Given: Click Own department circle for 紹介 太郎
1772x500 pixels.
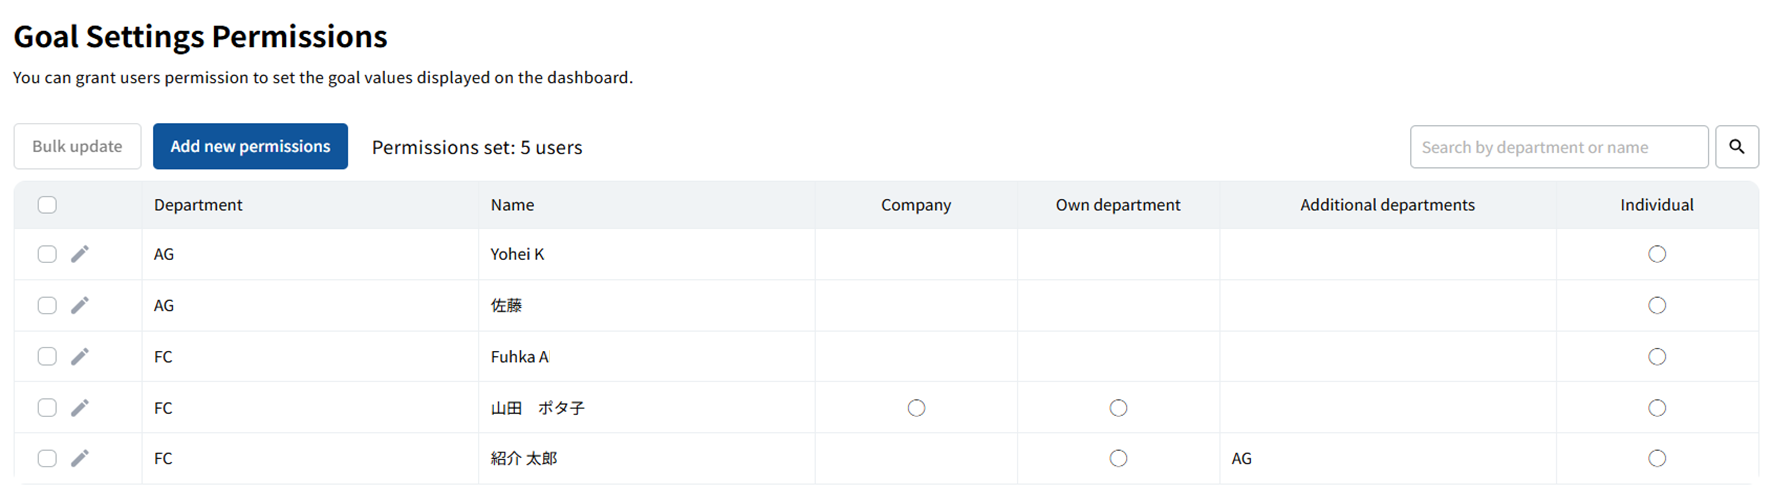Looking at the screenshot, I should point(1118,458).
